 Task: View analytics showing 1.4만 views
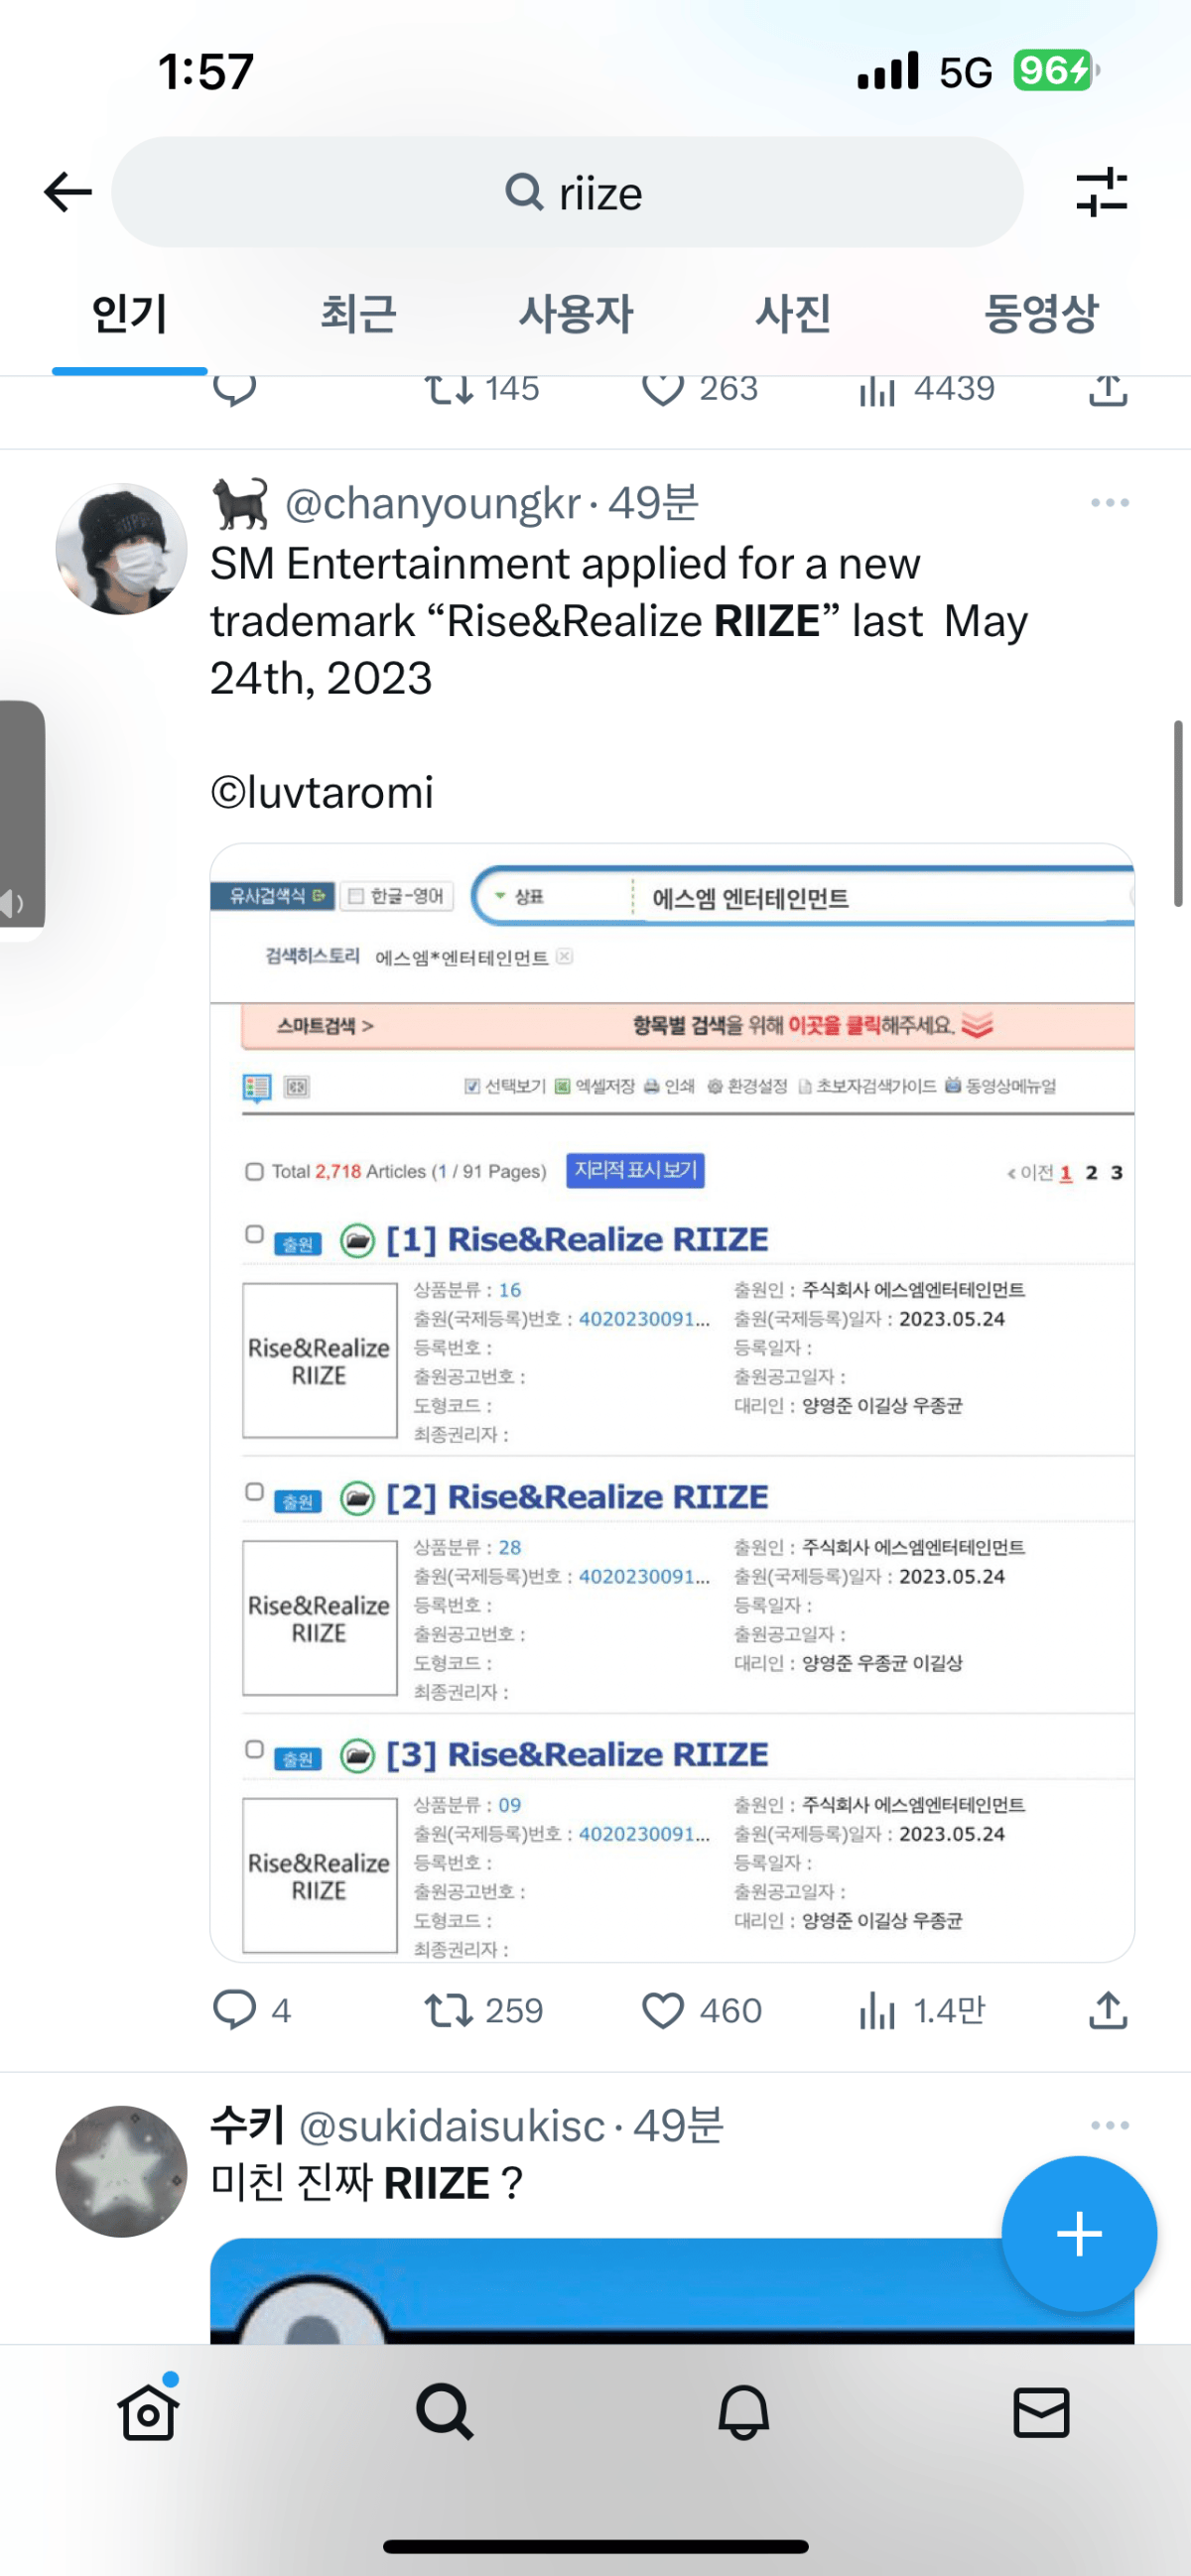point(922,2010)
